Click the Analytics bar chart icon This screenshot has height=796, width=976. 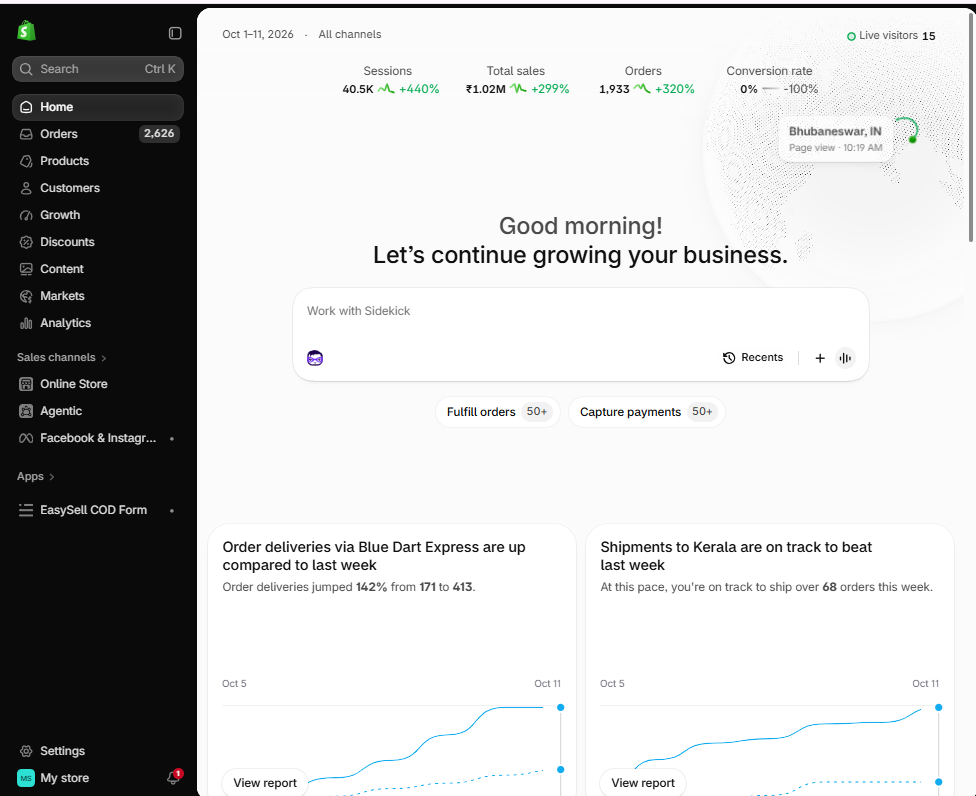point(26,323)
